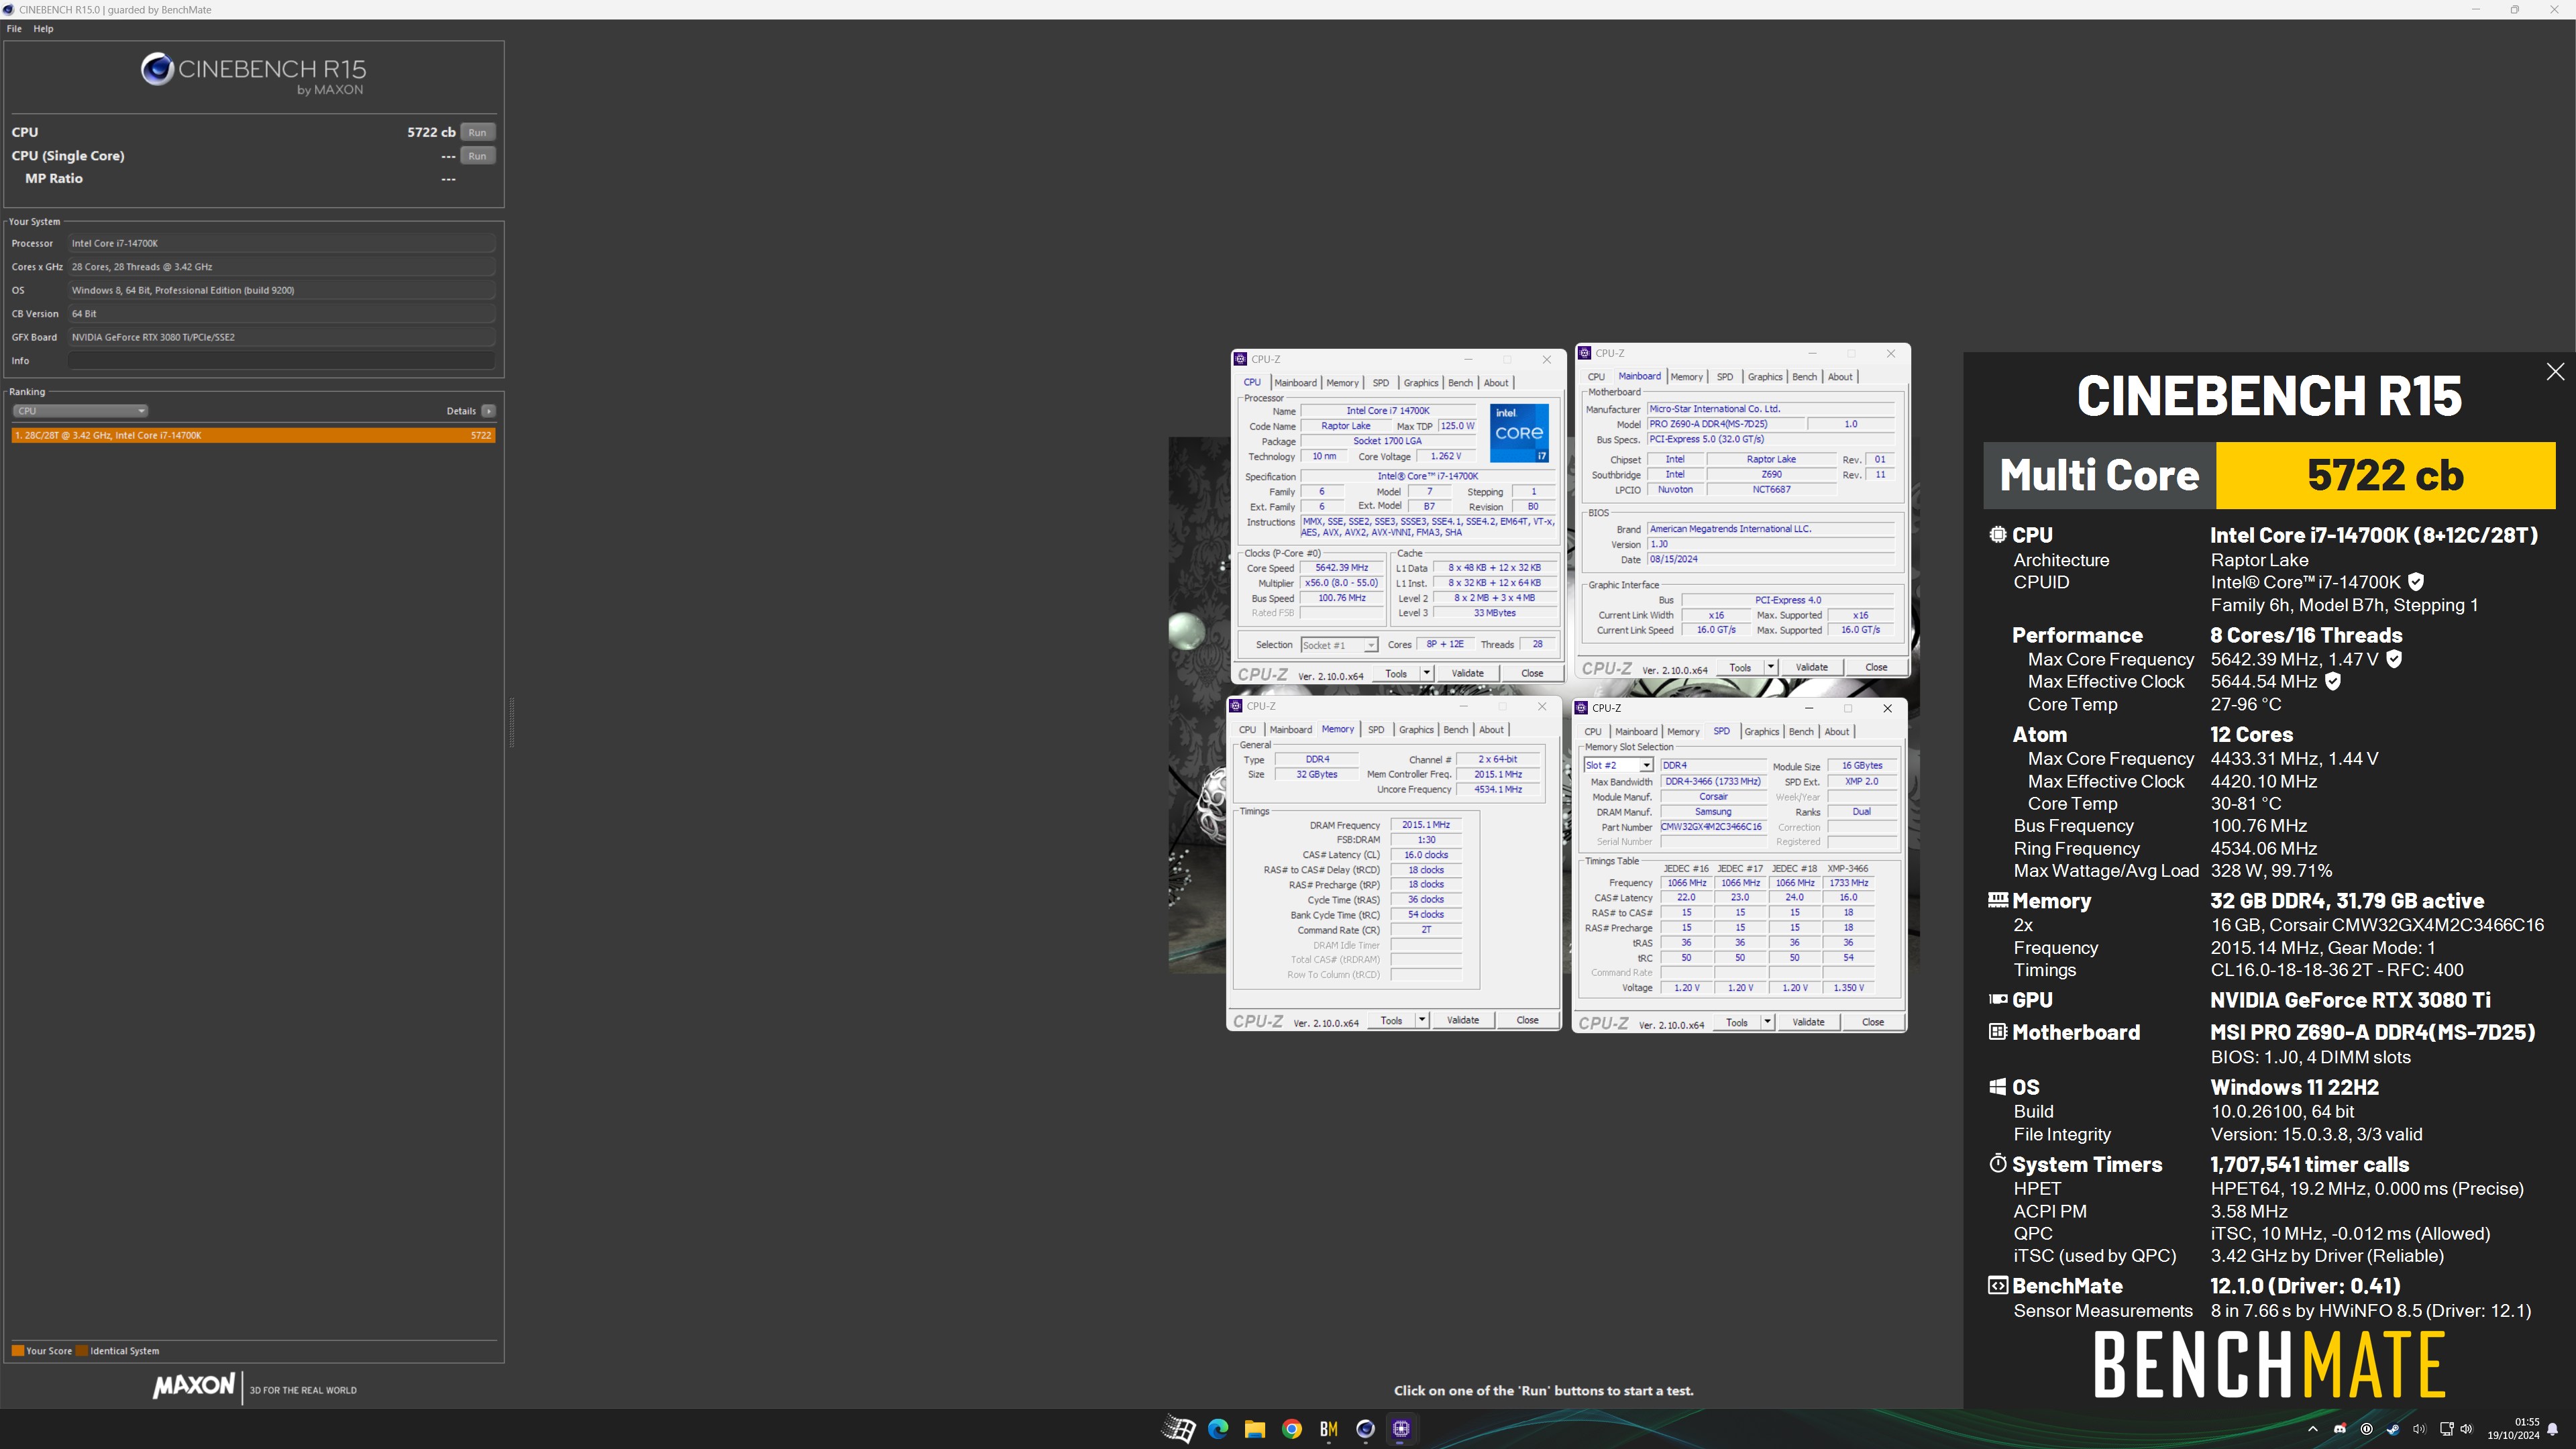This screenshot has width=2576, height=1449.
Task: Open Socket #1 selection dropdown in CPU-Z
Action: pos(1339,645)
